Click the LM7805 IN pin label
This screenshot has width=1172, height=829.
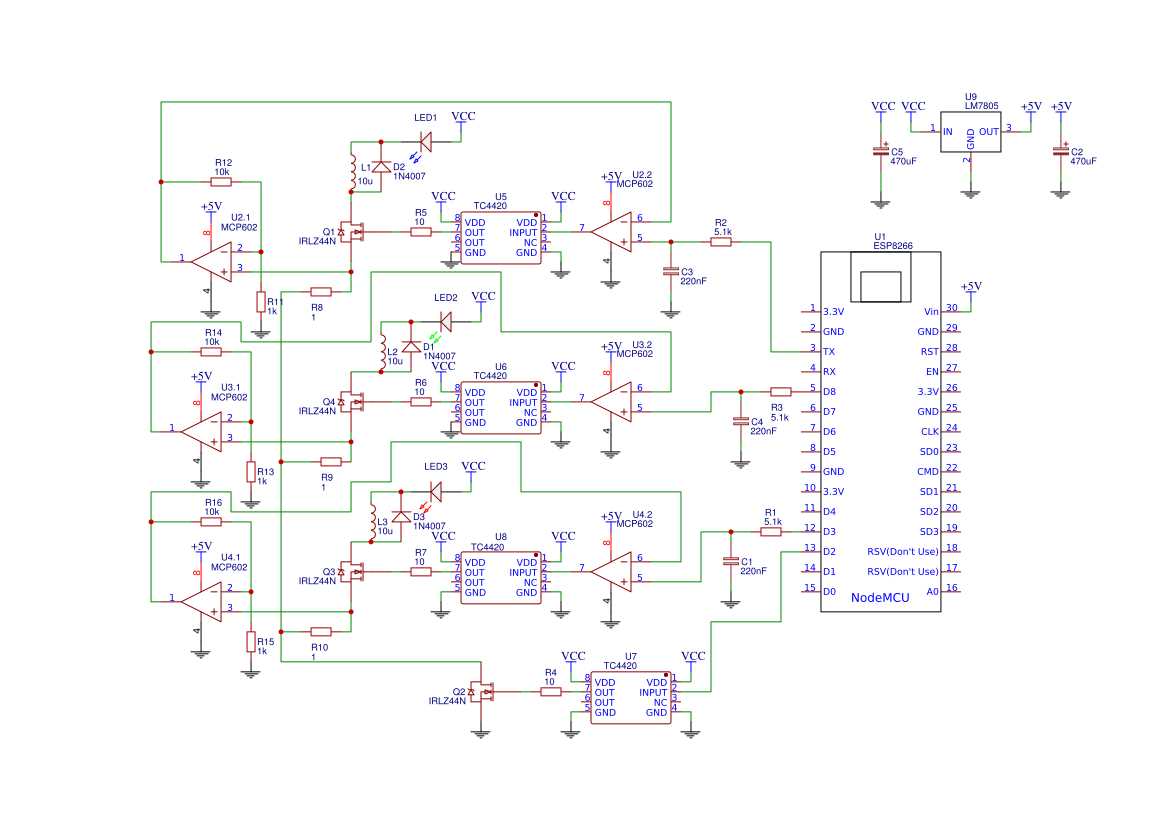[948, 132]
